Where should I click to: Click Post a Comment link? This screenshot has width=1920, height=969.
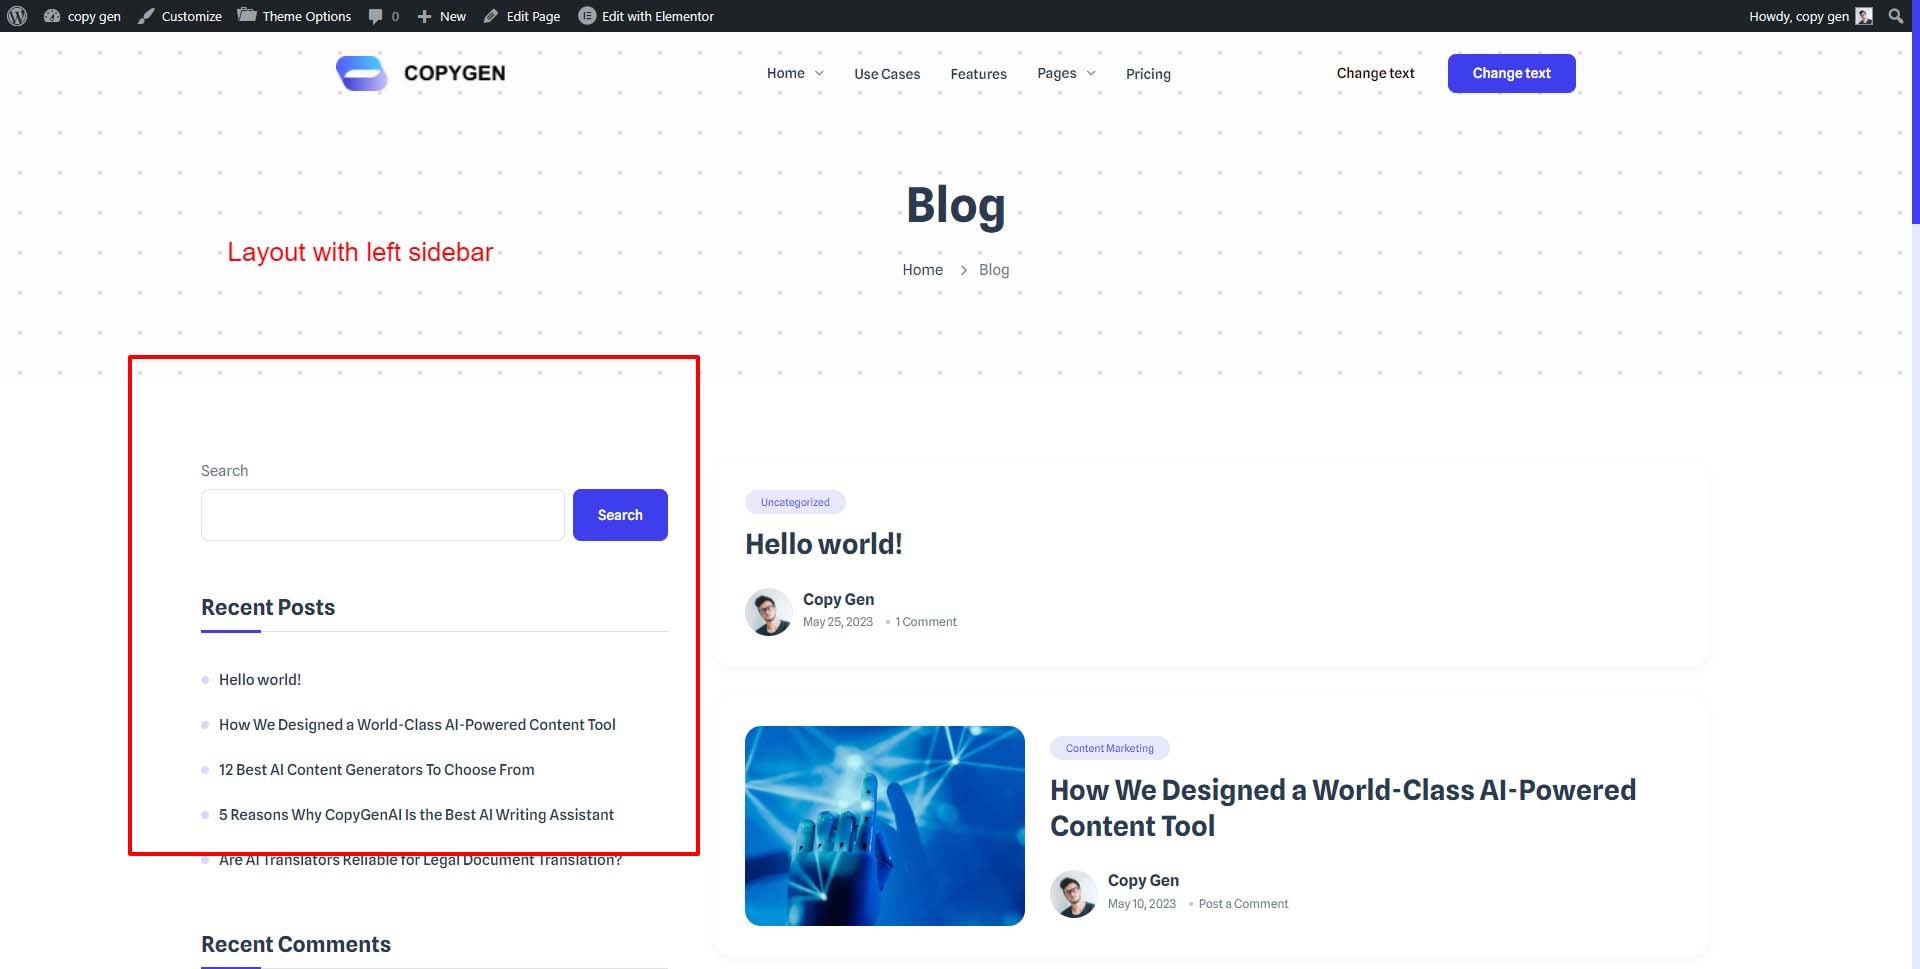[x=1243, y=904]
